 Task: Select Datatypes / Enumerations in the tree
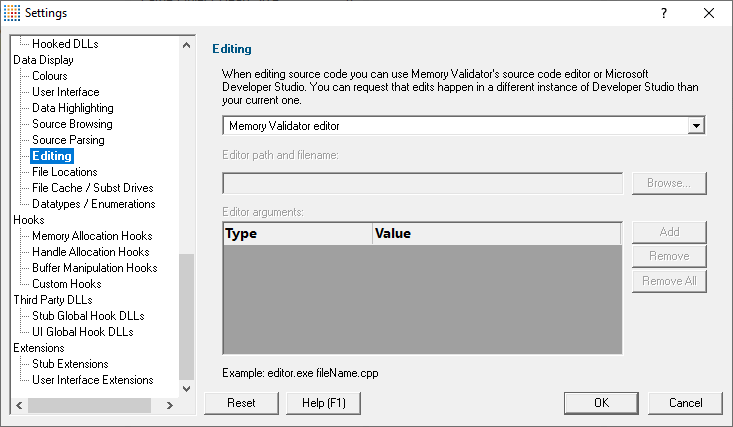(93, 204)
